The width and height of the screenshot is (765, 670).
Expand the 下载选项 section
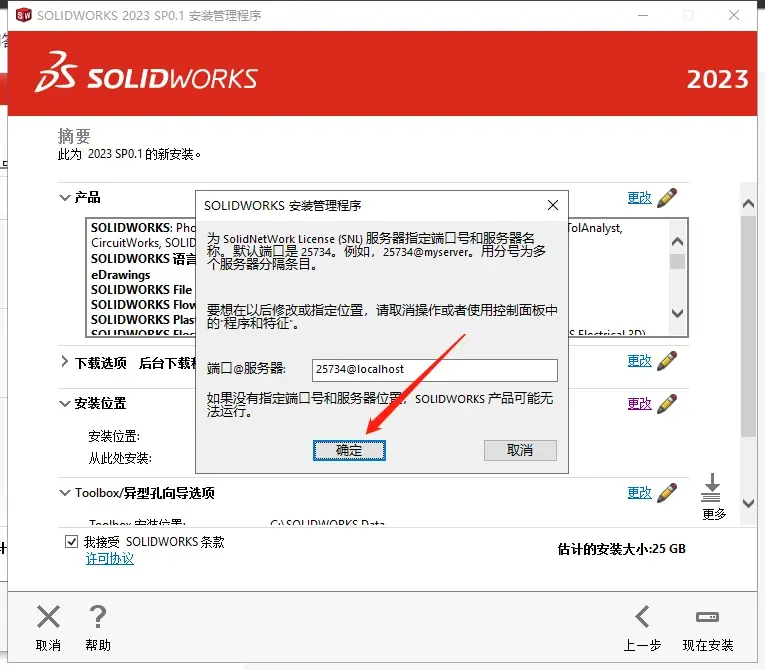[64, 362]
